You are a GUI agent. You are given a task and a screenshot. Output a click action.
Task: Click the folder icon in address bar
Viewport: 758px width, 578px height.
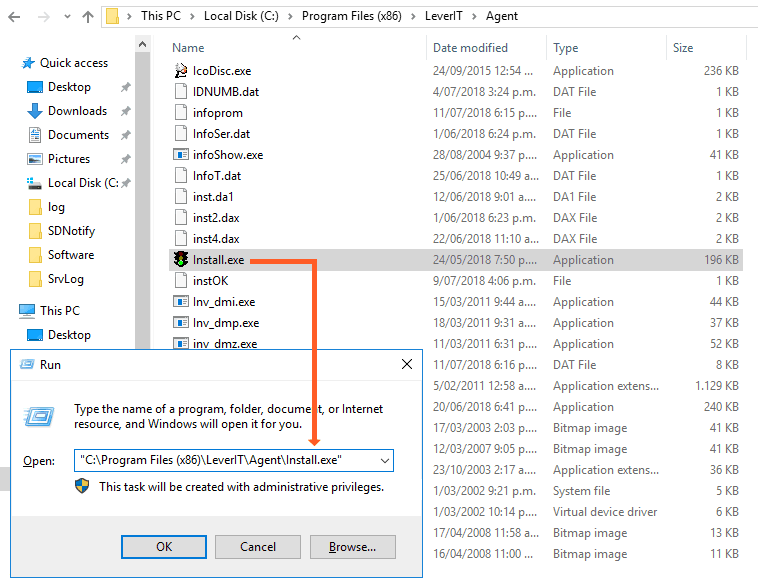pos(113,16)
